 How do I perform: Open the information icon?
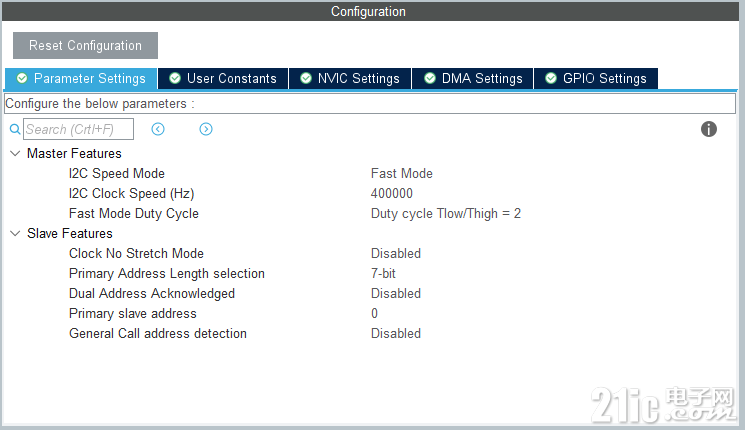(x=708, y=129)
